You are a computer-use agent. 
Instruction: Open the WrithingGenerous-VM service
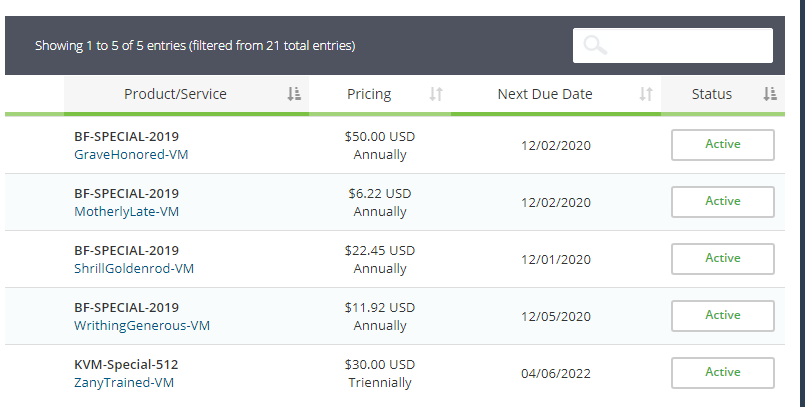click(x=142, y=326)
